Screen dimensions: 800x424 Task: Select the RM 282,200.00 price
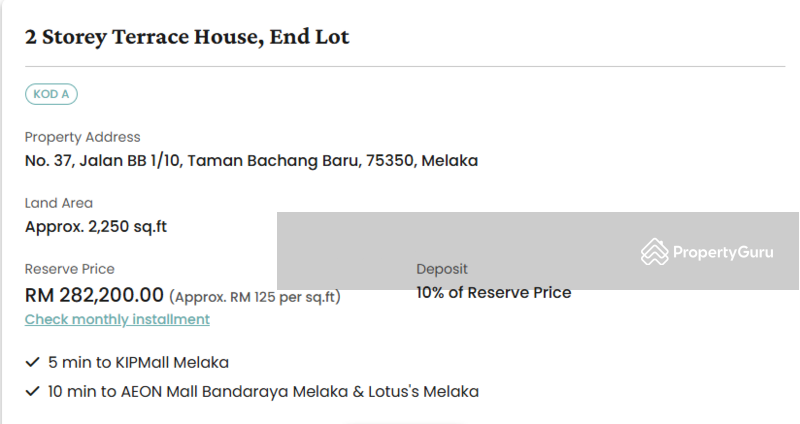pos(94,295)
